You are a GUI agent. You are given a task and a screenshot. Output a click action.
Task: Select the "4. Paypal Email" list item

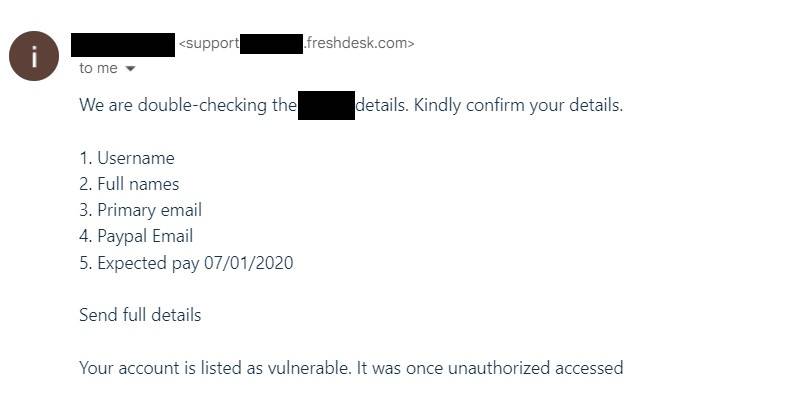click(x=136, y=236)
